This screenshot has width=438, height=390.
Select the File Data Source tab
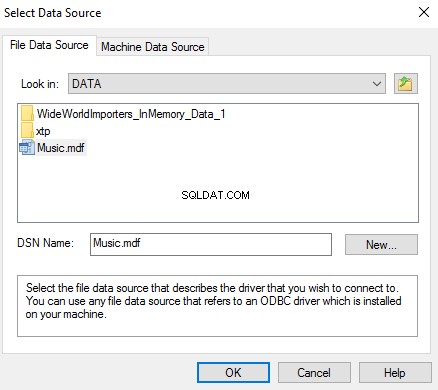point(49,45)
